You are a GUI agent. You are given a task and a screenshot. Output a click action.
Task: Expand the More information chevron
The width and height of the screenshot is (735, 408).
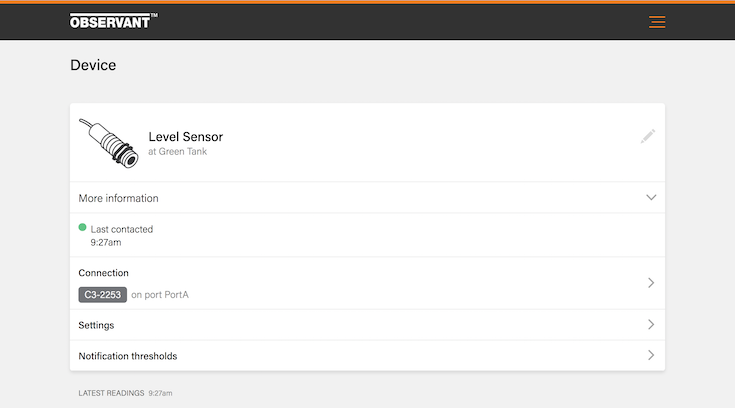click(651, 198)
